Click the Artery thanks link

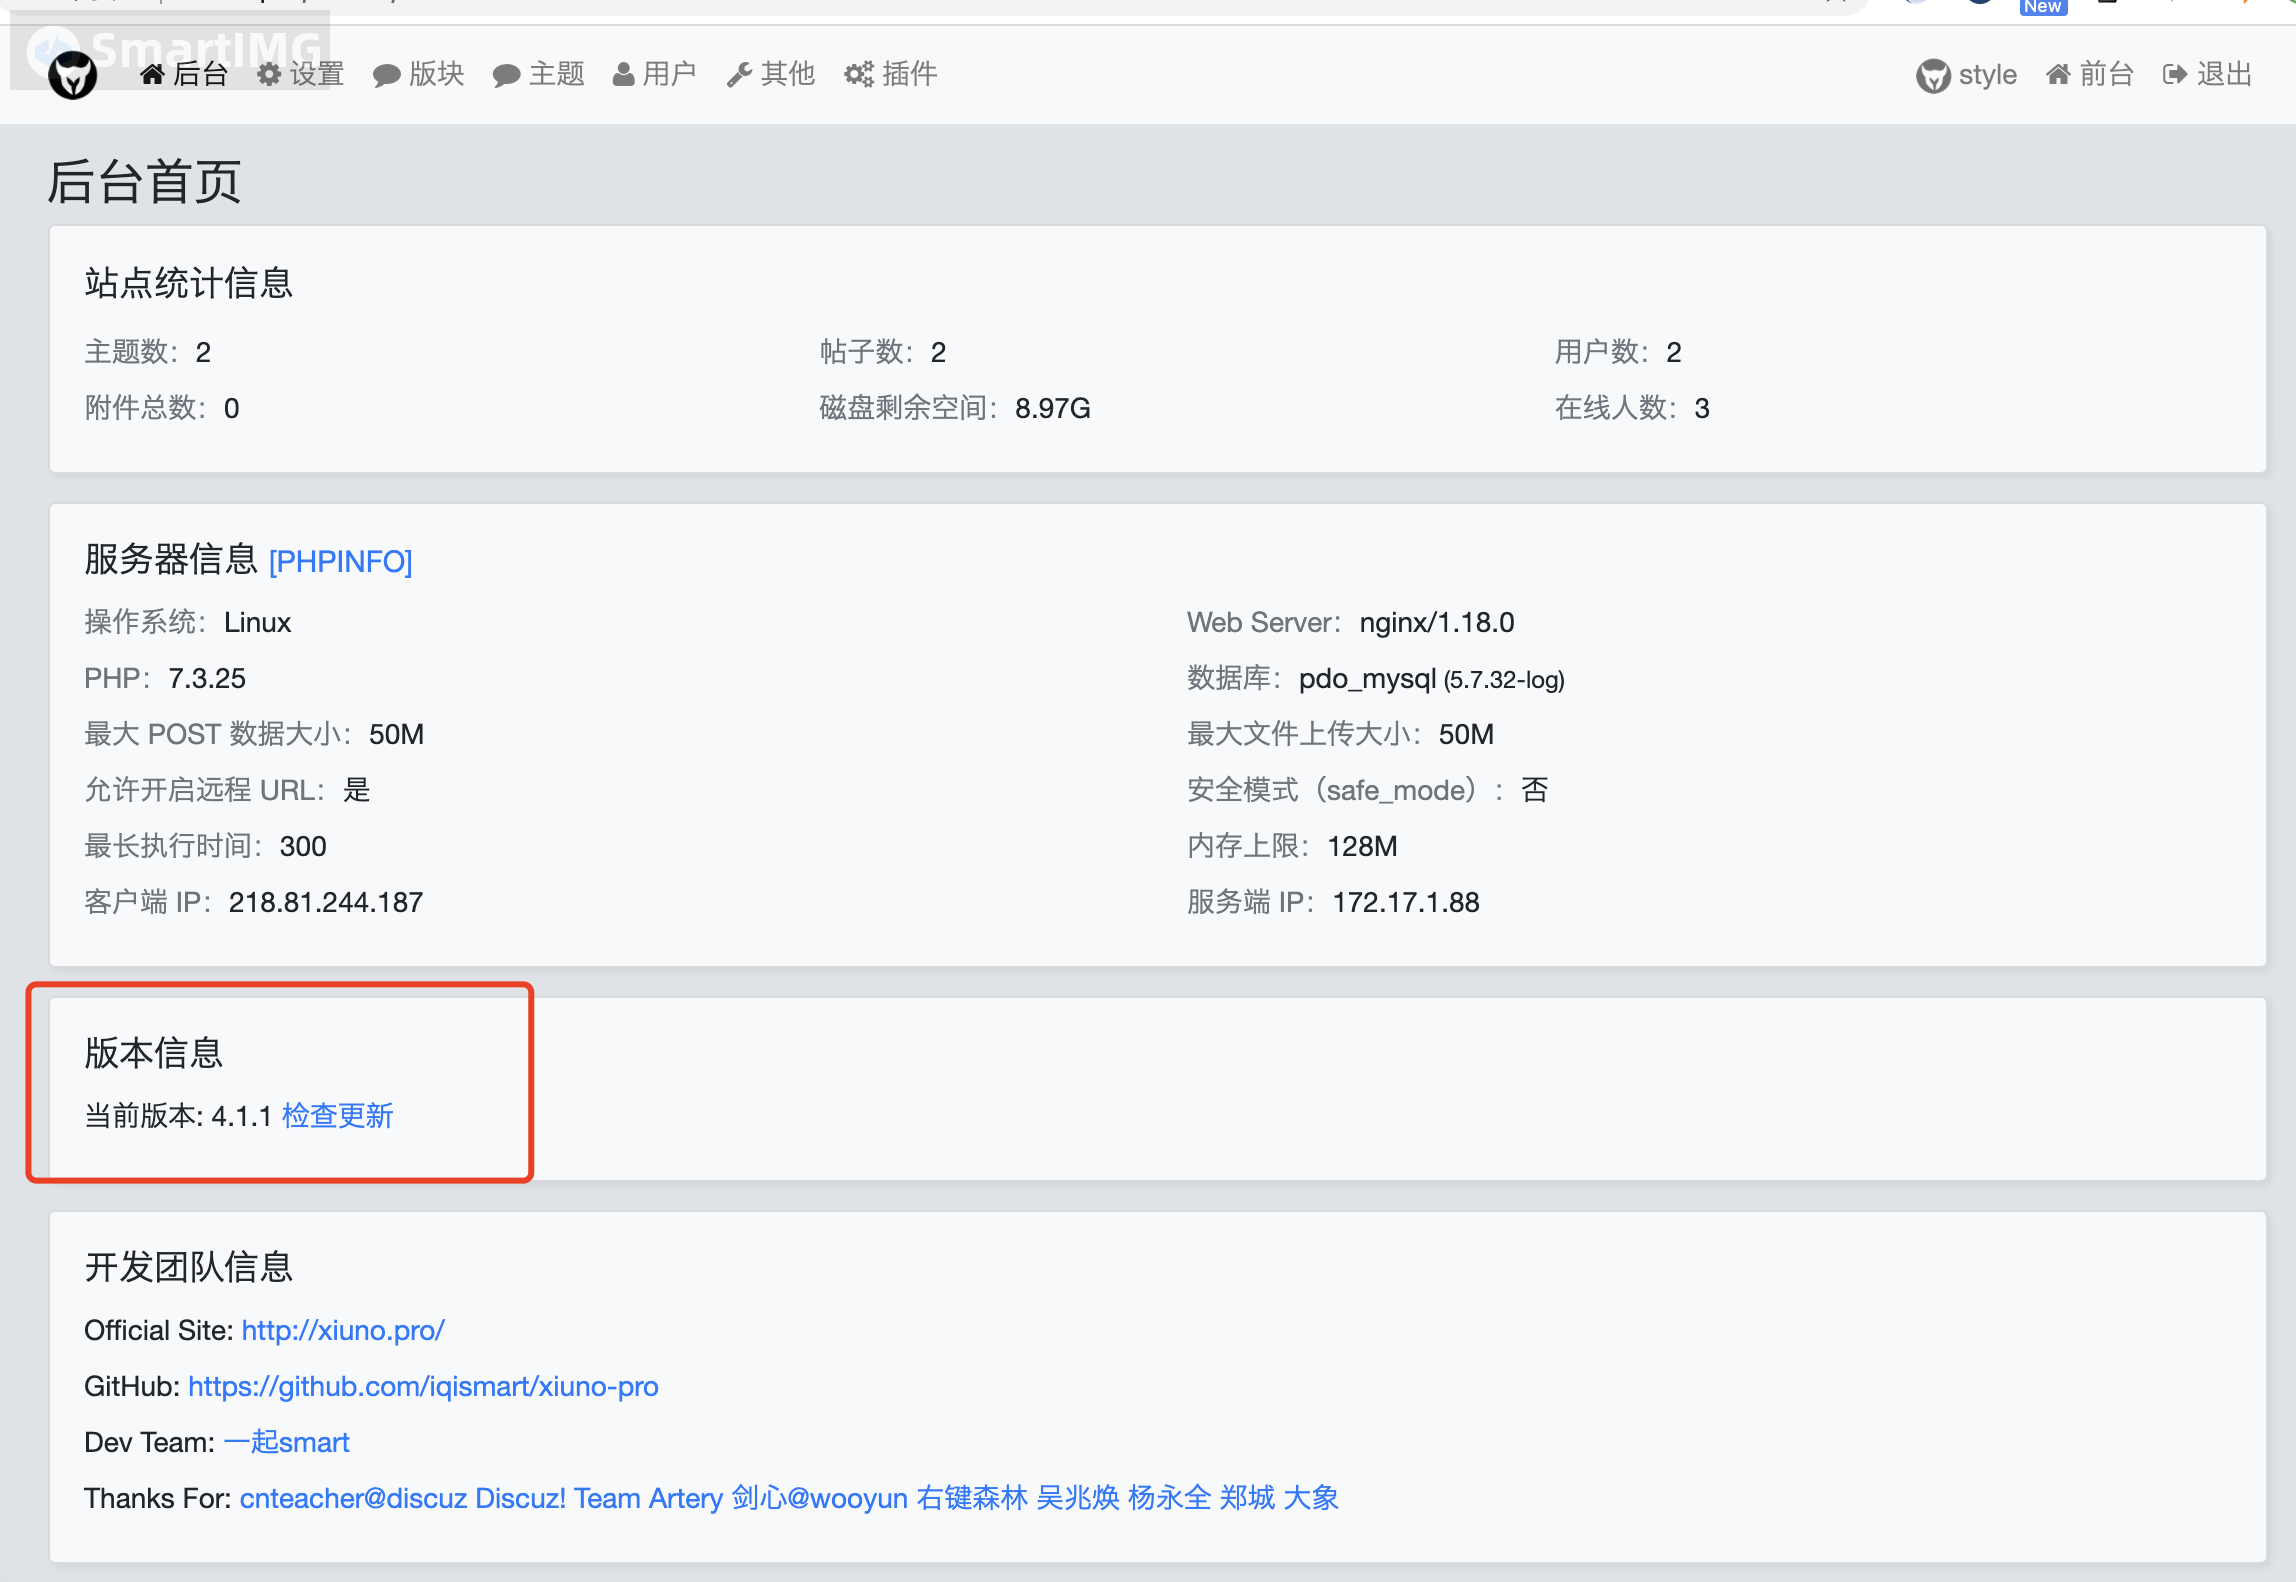pyautogui.click(x=685, y=1498)
